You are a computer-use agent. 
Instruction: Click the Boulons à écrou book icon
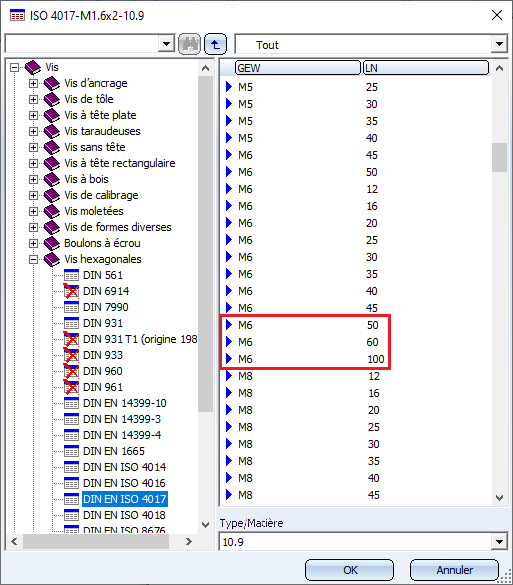coord(51,244)
